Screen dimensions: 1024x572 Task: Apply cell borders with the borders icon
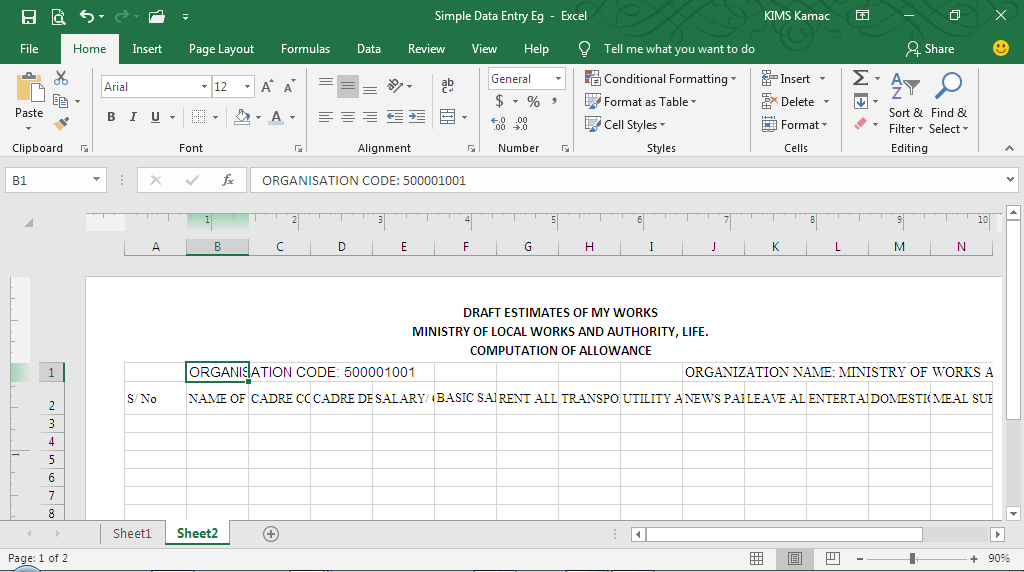(199, 117)
